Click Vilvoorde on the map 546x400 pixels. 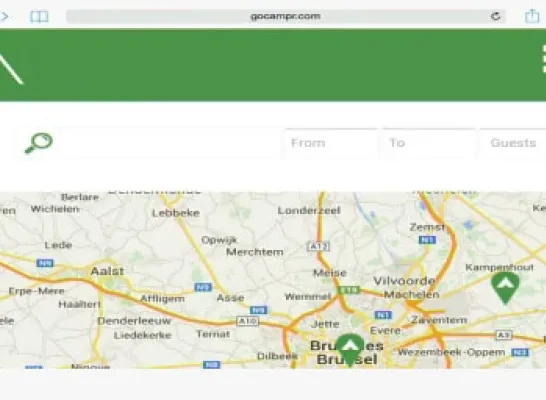404,281
